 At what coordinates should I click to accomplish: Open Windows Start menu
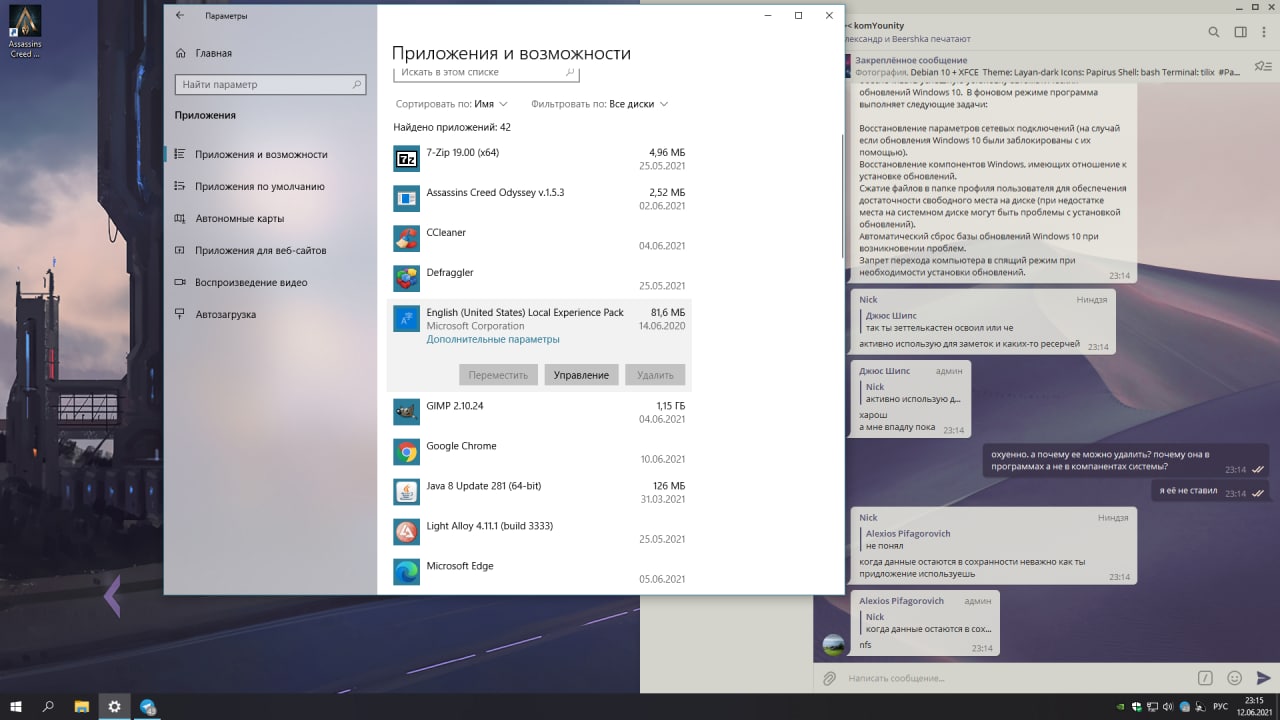[17, 707]
